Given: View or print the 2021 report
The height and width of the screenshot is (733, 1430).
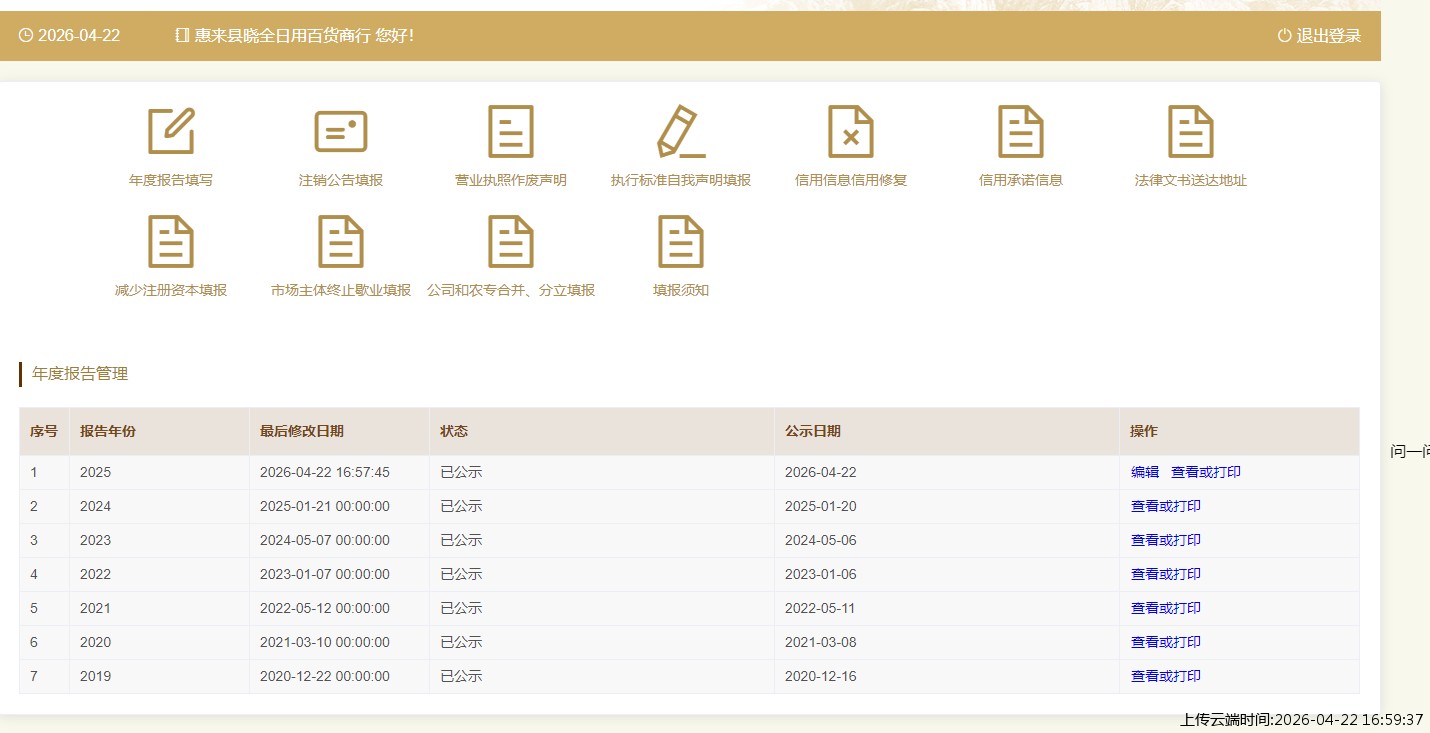Looking at the screenshot, I should click(x=1166, y=608).
